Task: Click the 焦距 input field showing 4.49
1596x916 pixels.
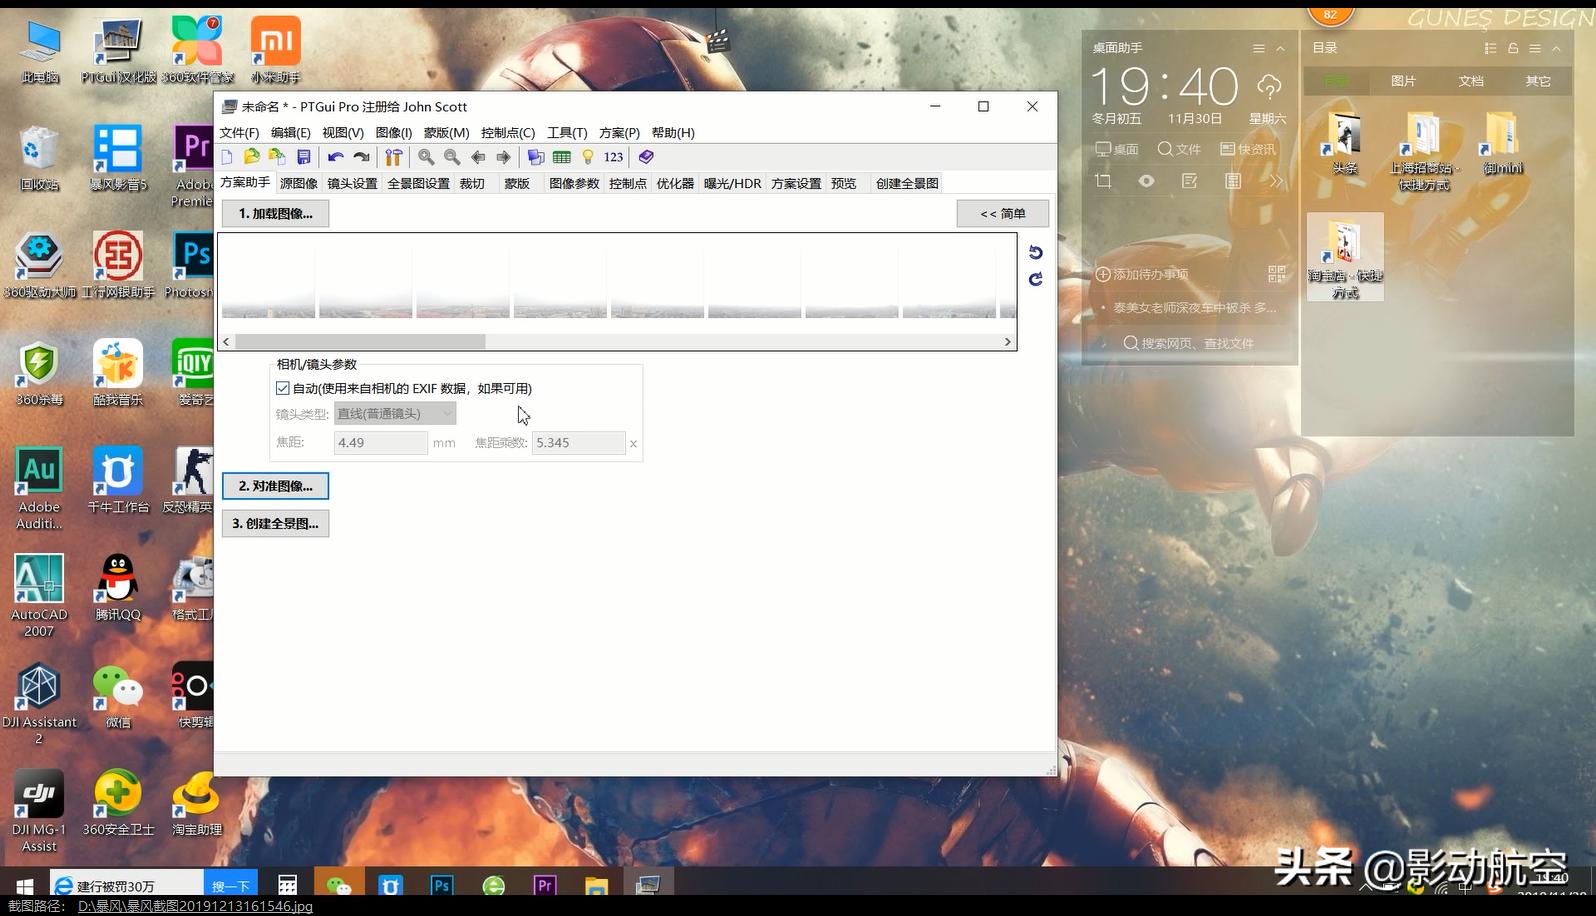Action: tap(381, 442)
